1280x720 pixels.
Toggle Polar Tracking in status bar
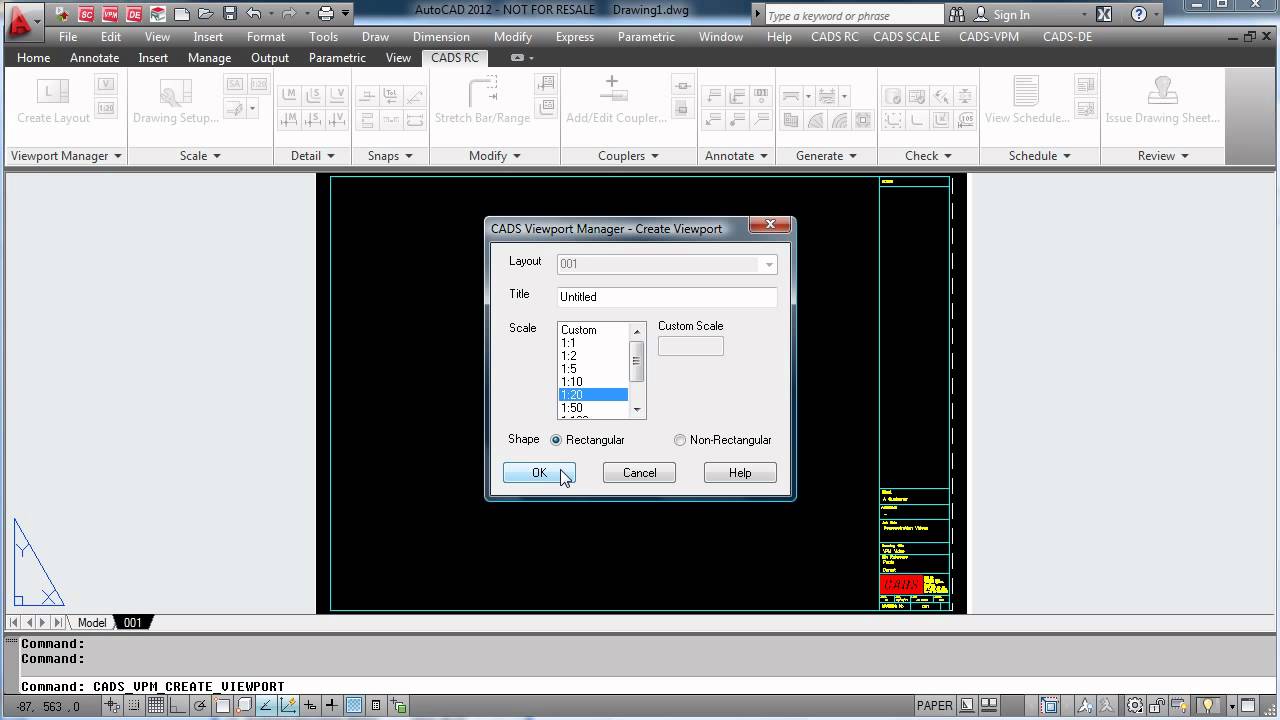point(200,706)
